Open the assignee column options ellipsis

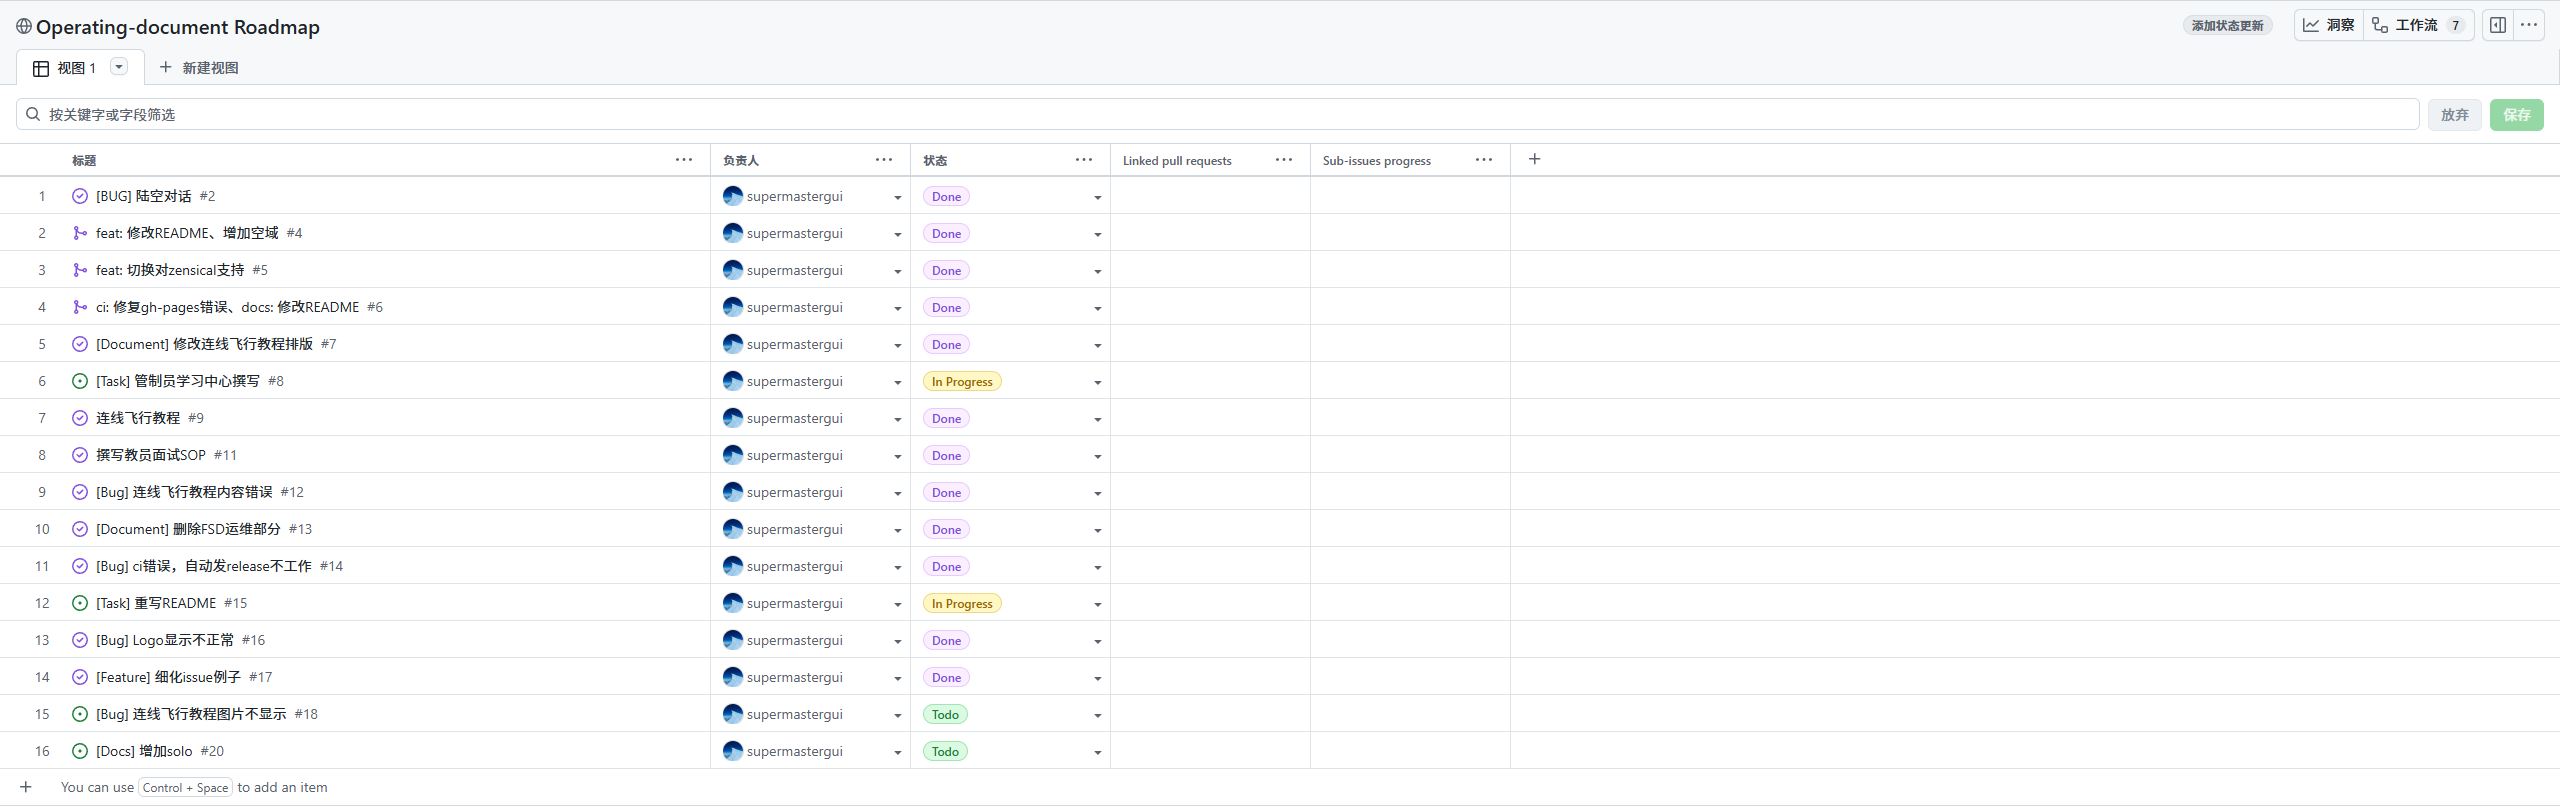tap(884, 160)
